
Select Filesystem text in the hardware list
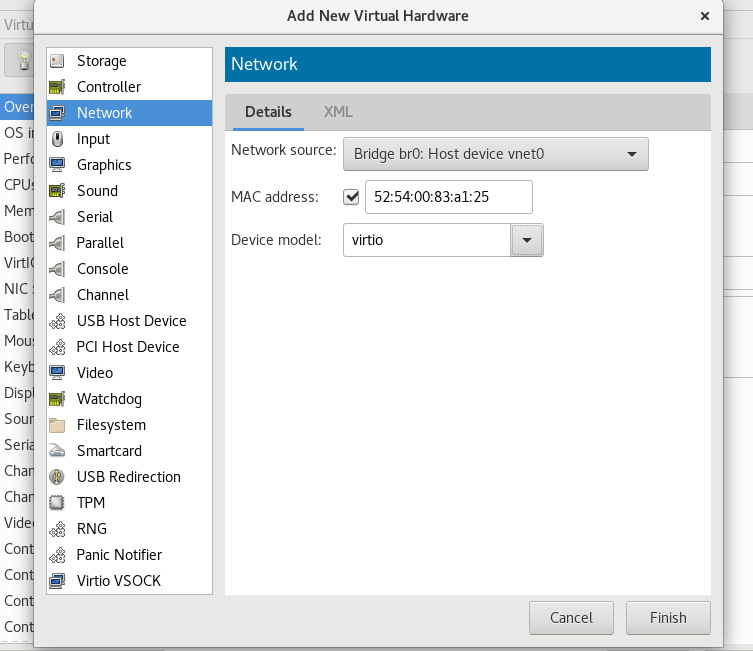(x=111, y=425)
